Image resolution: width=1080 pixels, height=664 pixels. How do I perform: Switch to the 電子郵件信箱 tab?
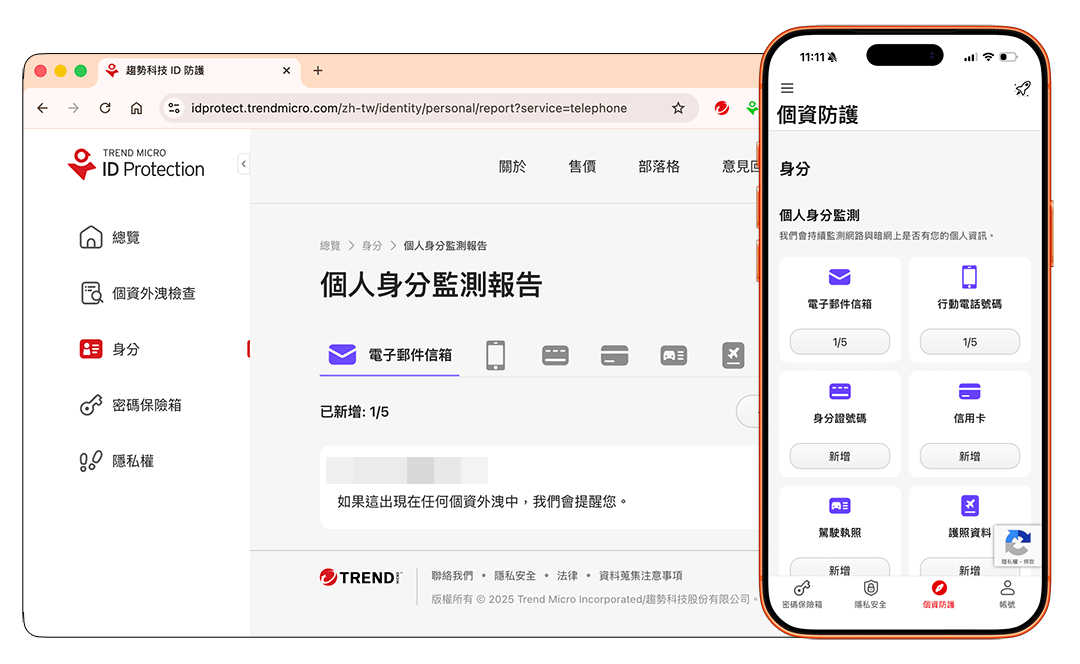pos(389,355)
